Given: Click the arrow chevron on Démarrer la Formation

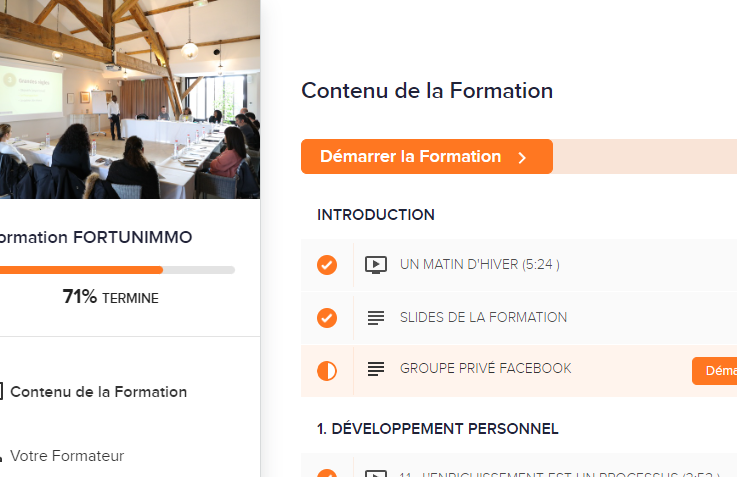Looking at the screenshot, I should tap(522, 157).
